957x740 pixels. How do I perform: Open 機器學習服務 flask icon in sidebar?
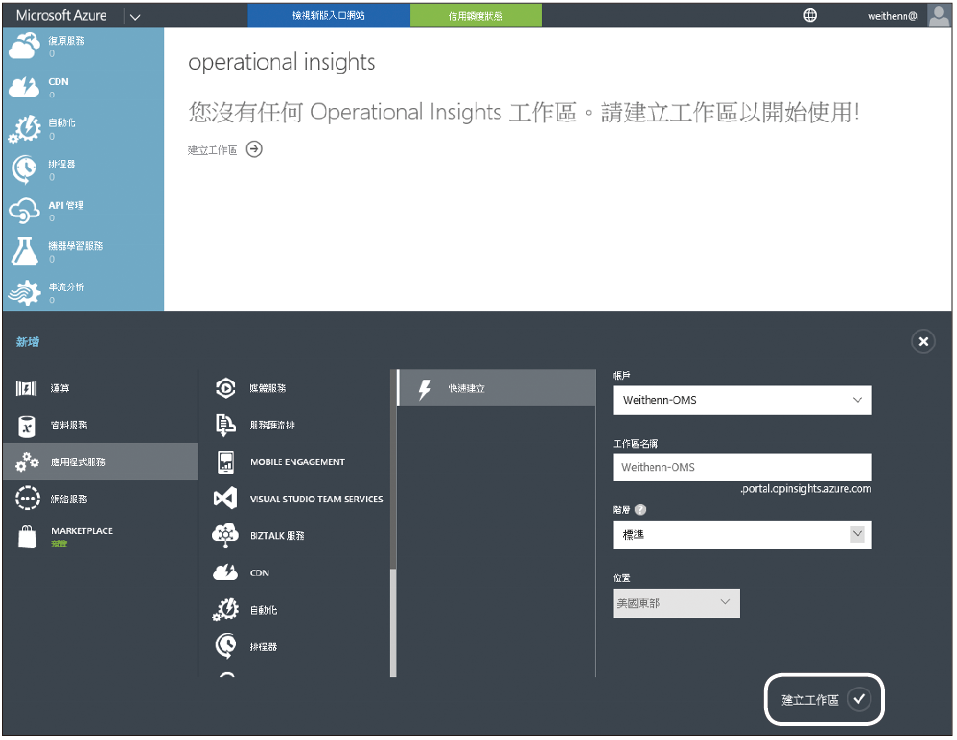point(24,252)
